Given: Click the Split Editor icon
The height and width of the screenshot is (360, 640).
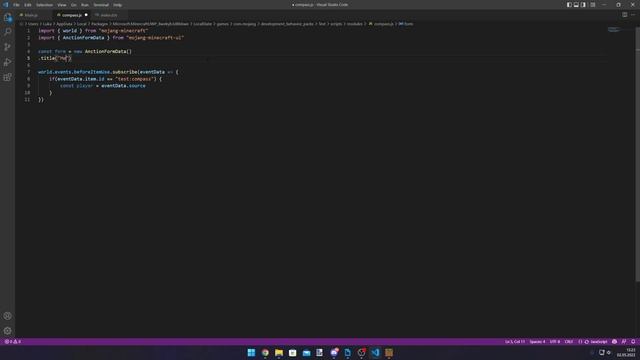Looking at the screenshot, I should click(x=624, y=15).
